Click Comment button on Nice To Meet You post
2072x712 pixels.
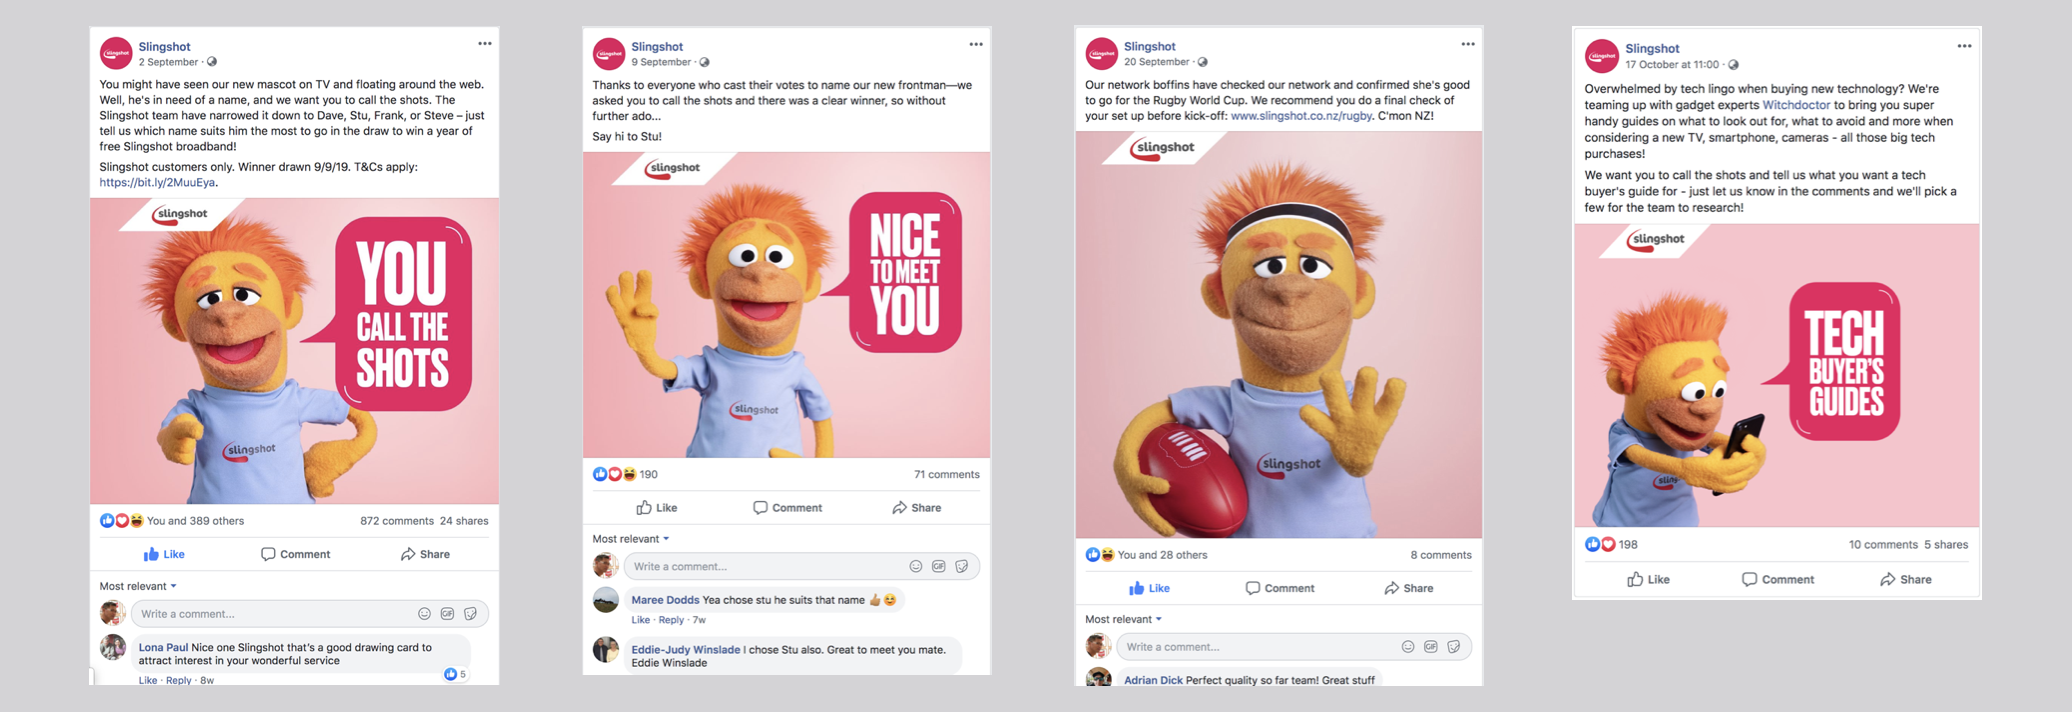pyautogui.click(x=787, y=508)
